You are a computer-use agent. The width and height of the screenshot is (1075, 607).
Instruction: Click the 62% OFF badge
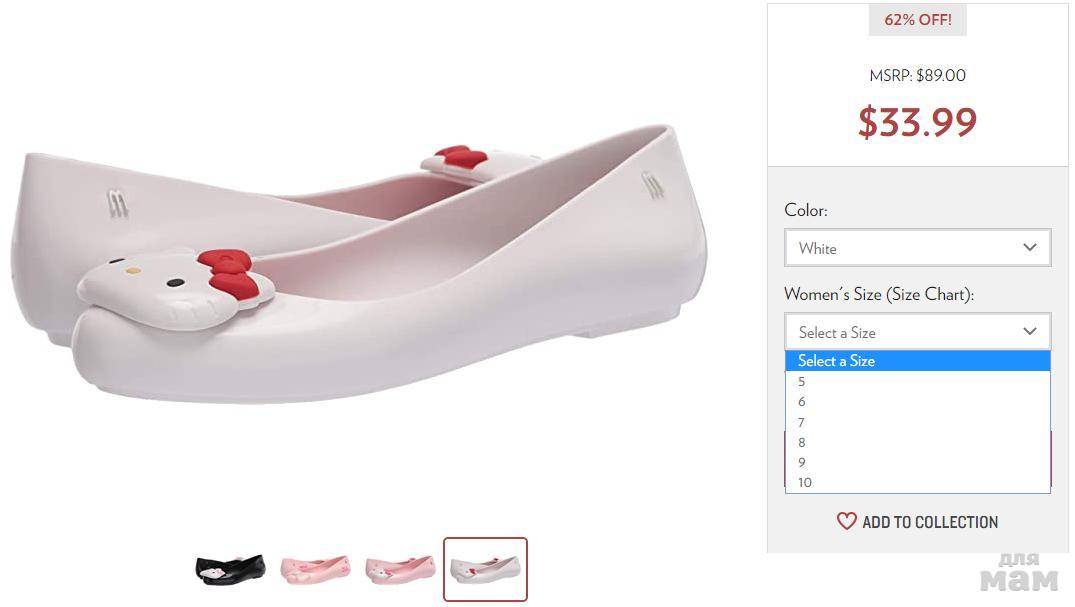[x=917, y=20]
